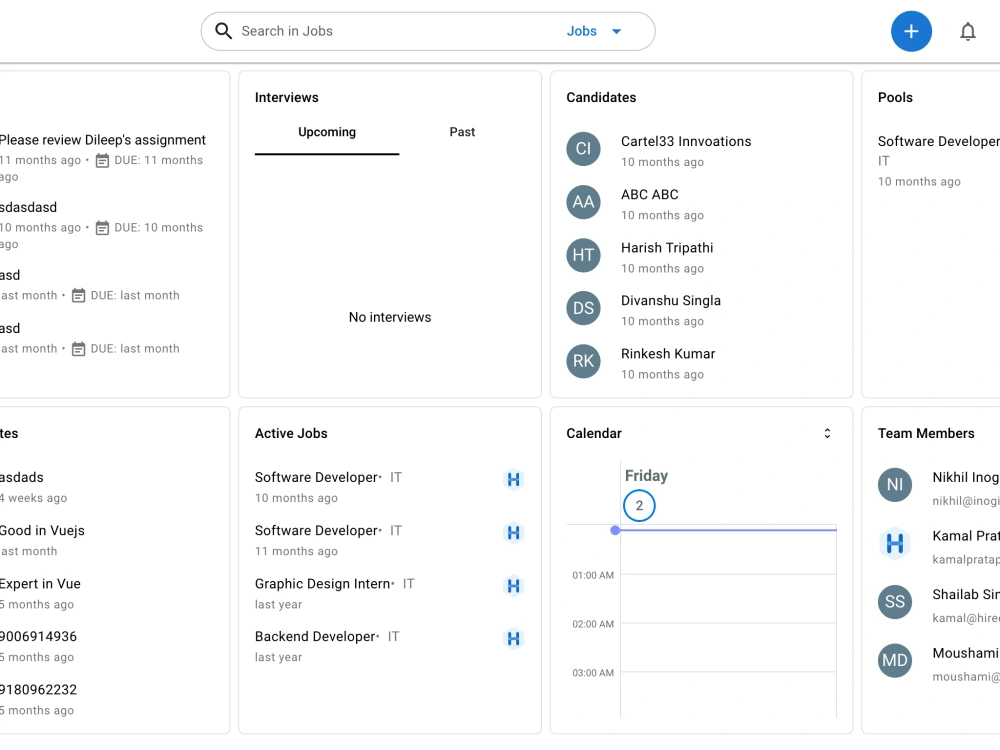
Task: Click the due-date calendar icon on Dileep's assignment
Action: 103,160
